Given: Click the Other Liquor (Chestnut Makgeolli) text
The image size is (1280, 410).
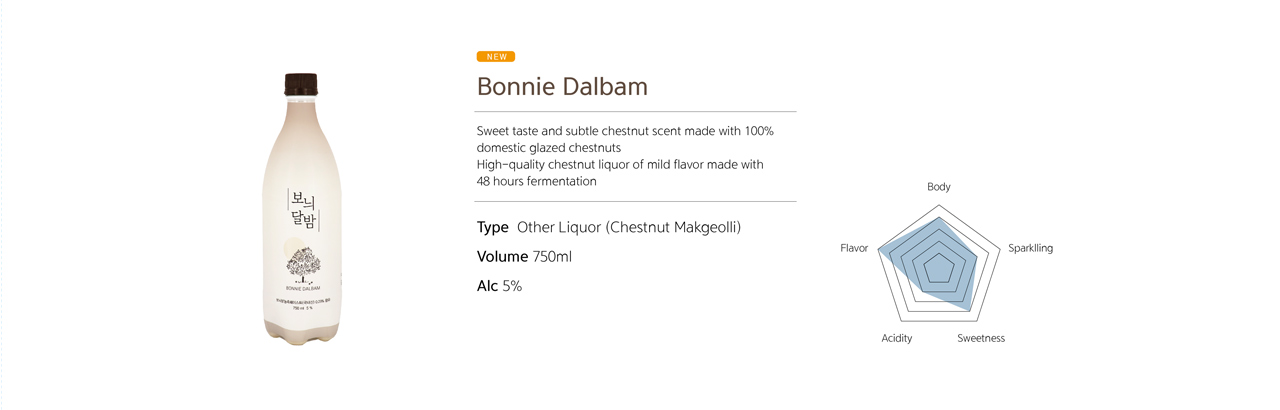Looking at the screenshot, I should click(629, 228).
